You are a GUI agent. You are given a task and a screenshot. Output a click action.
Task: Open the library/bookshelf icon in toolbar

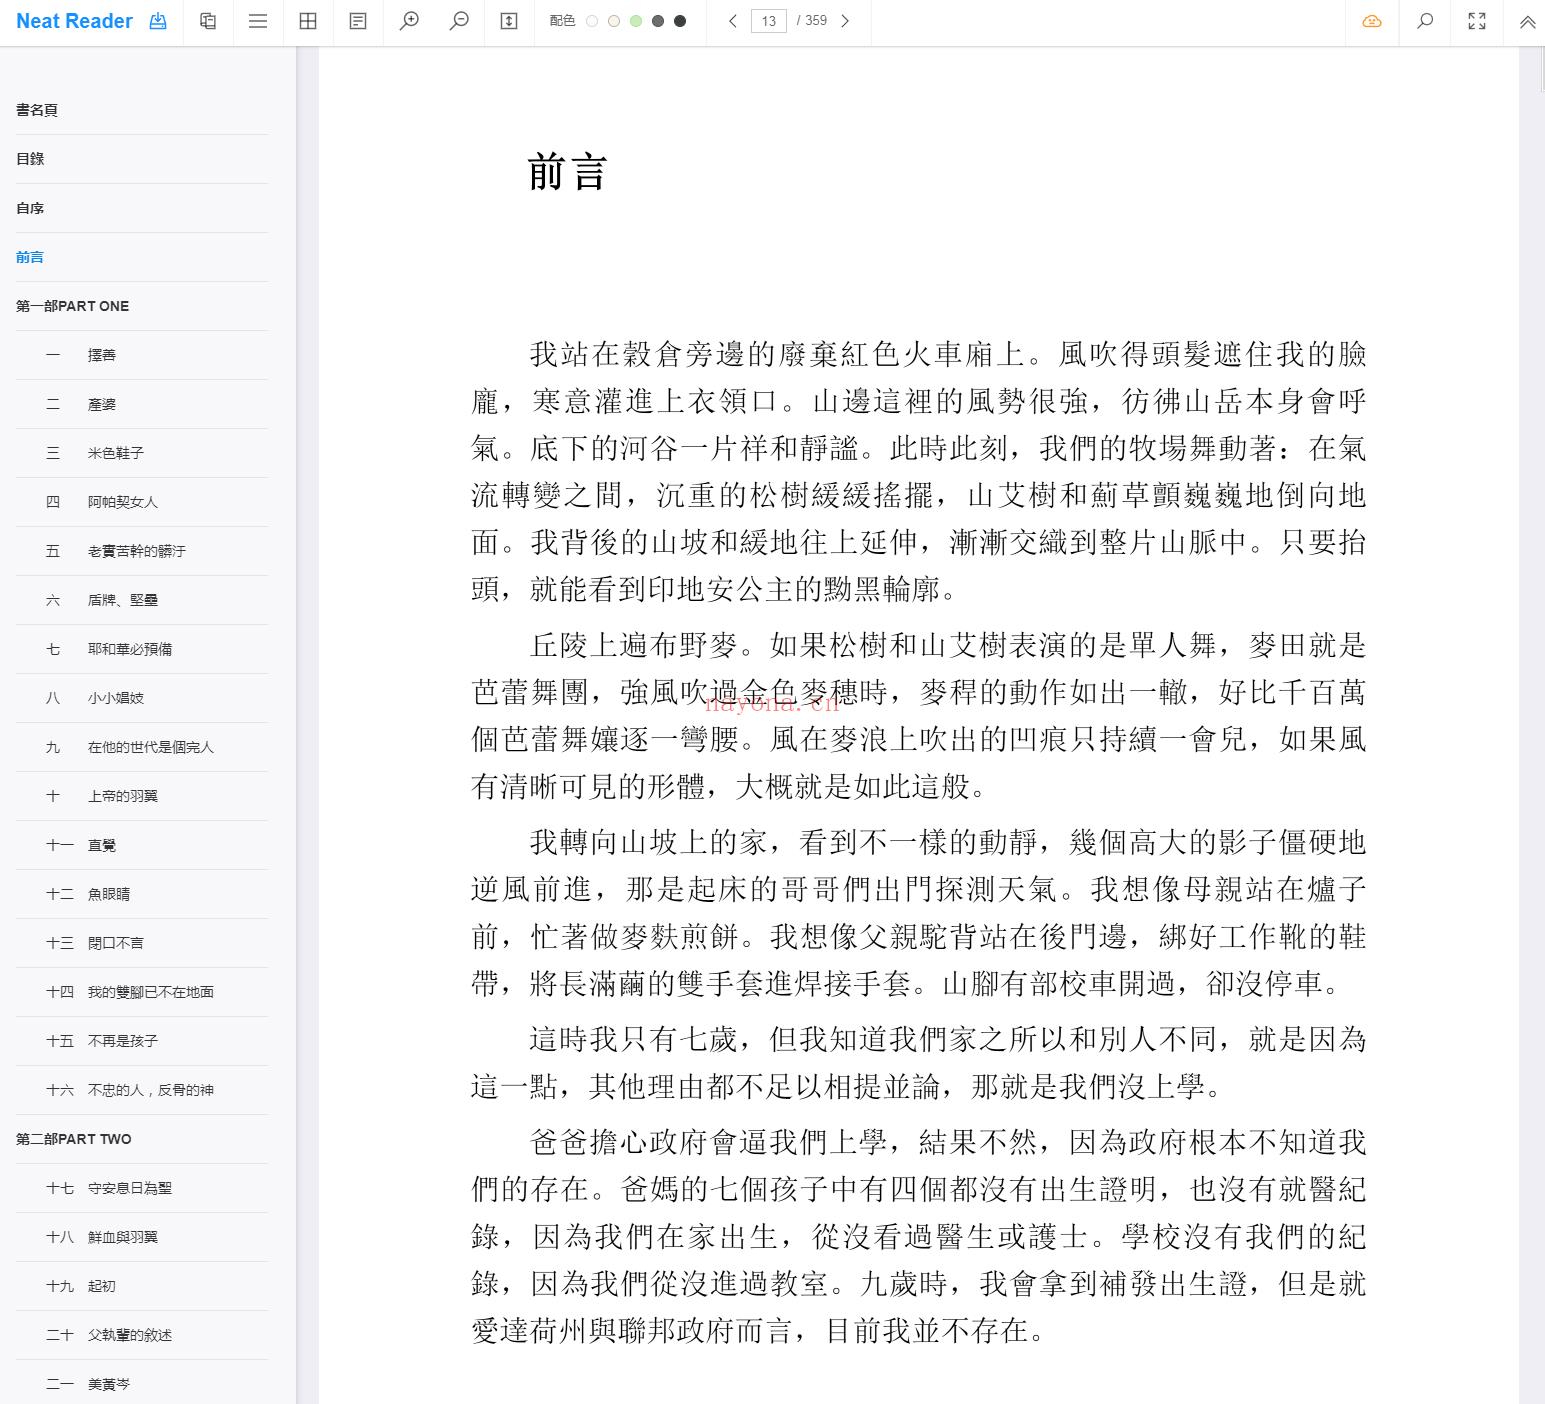click(x=208, y=21)
